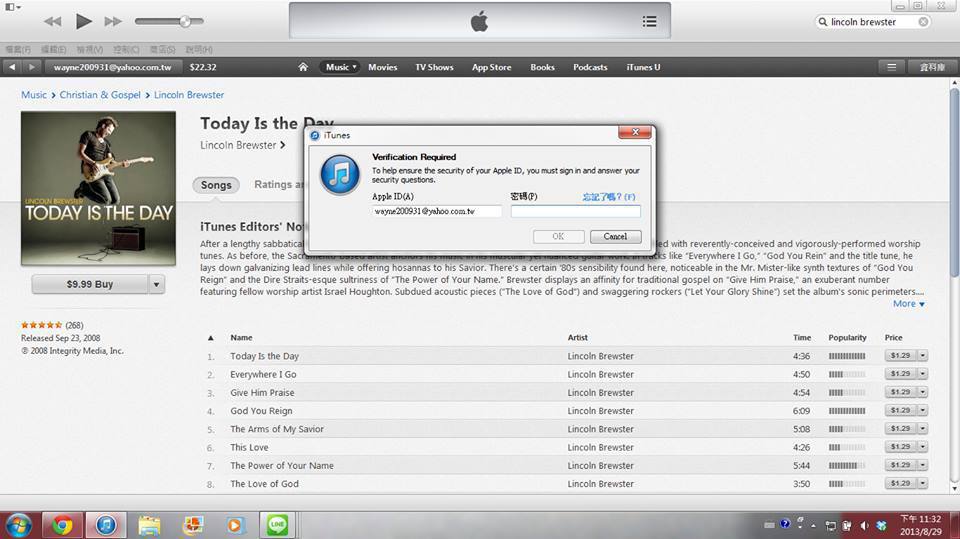
Task: Navigate back in the store
Action: point(12,67)
